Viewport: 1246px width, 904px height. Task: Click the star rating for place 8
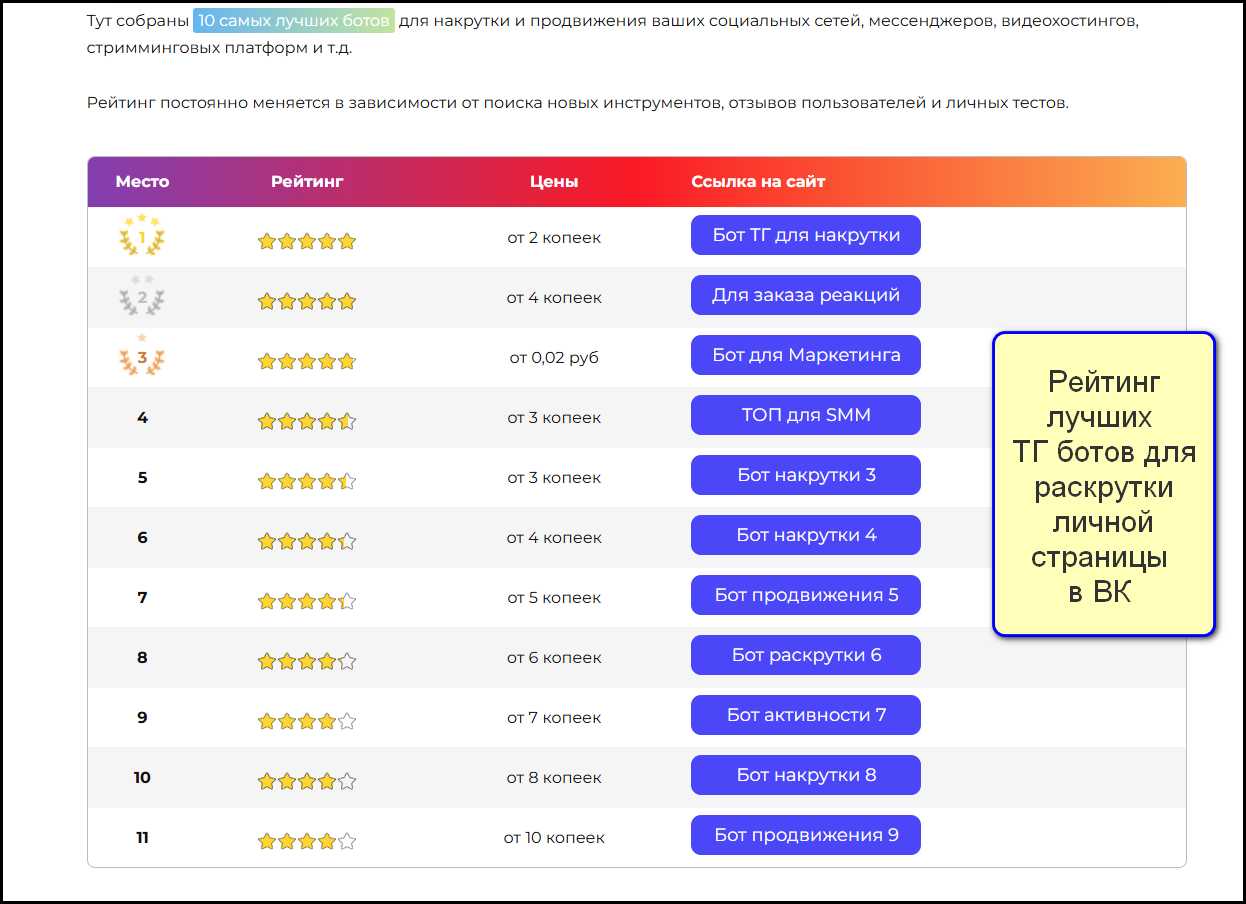click(x=307, y=661)
